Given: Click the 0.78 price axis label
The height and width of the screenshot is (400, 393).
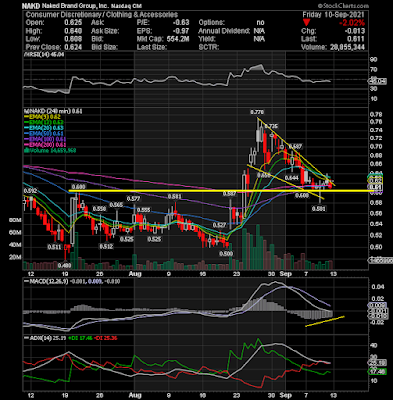Looking at the screenshot, I should [377, 114].
